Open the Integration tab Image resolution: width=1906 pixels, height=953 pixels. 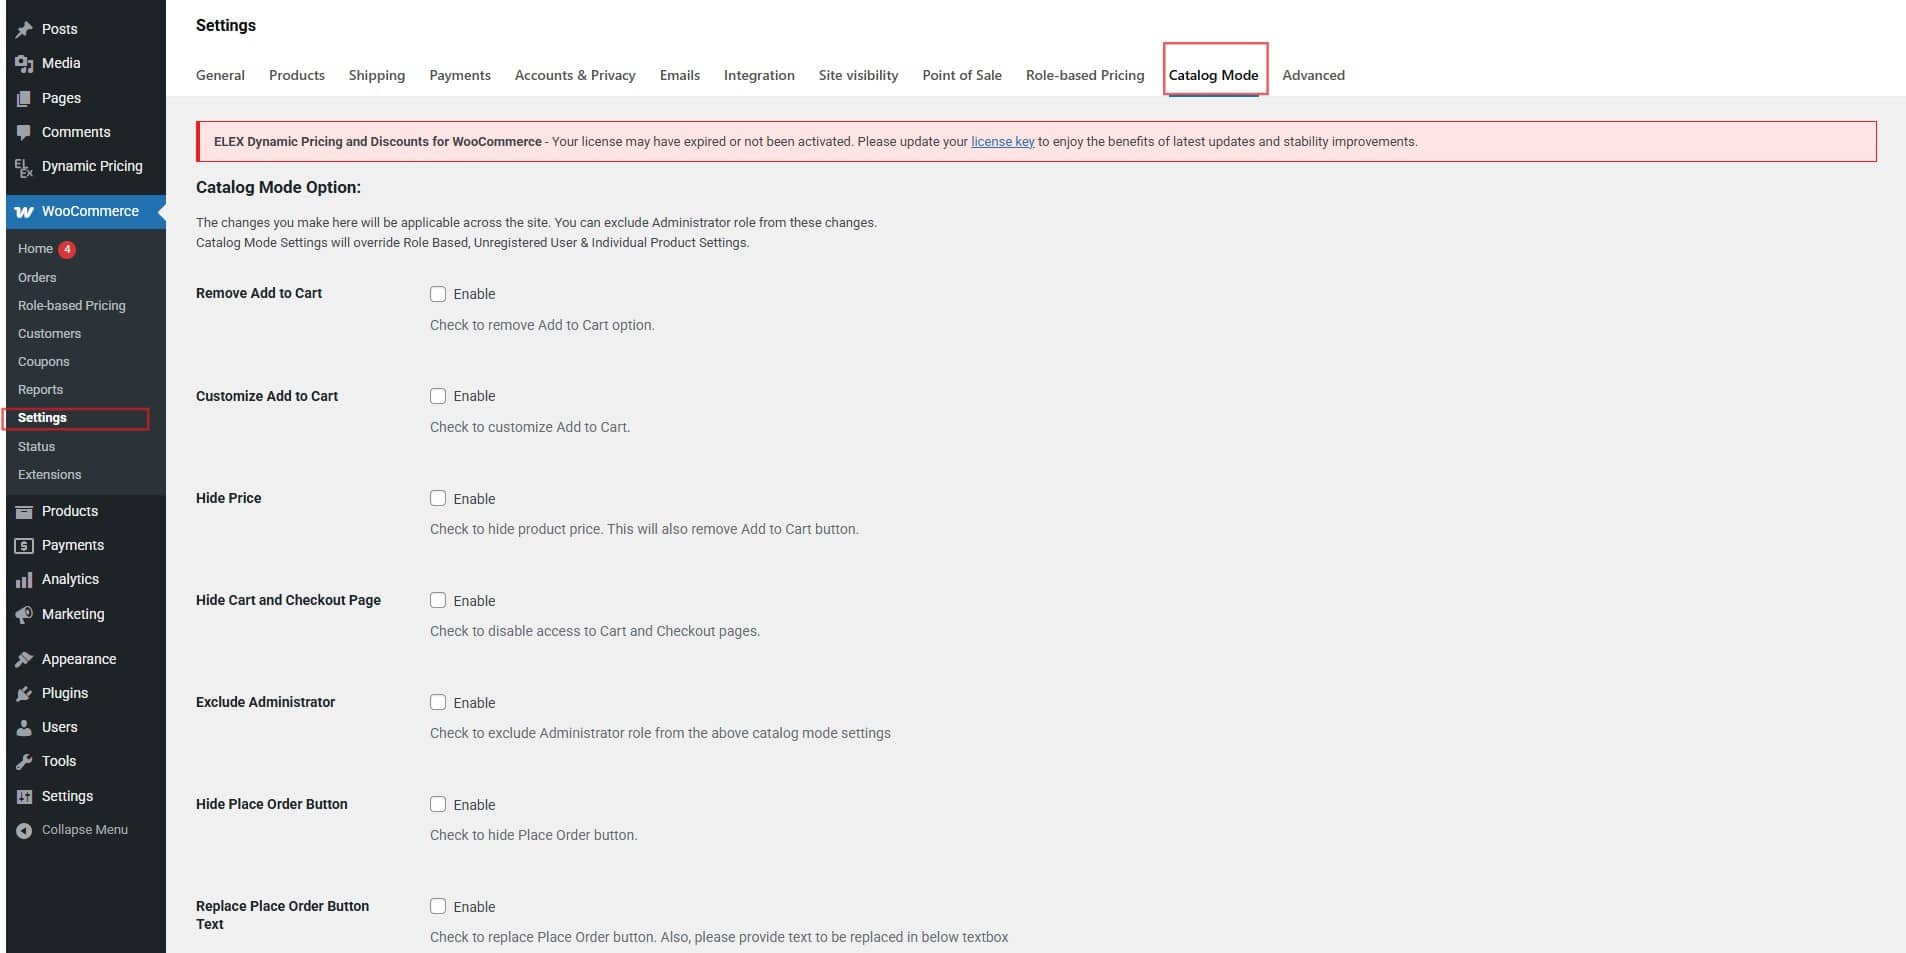click(x=759, y=75)
